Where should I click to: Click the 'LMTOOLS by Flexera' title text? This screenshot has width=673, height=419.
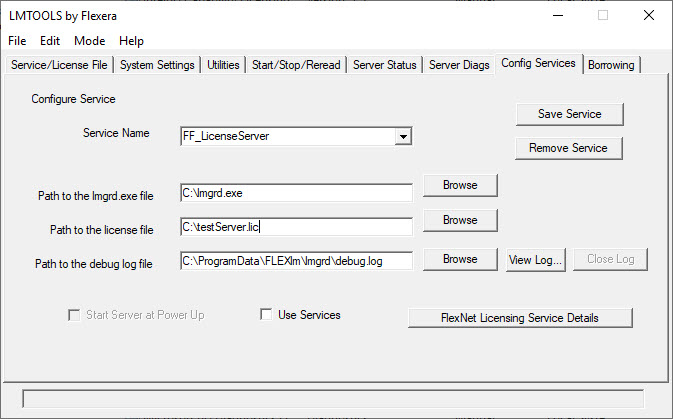click(x=63, y=16)
